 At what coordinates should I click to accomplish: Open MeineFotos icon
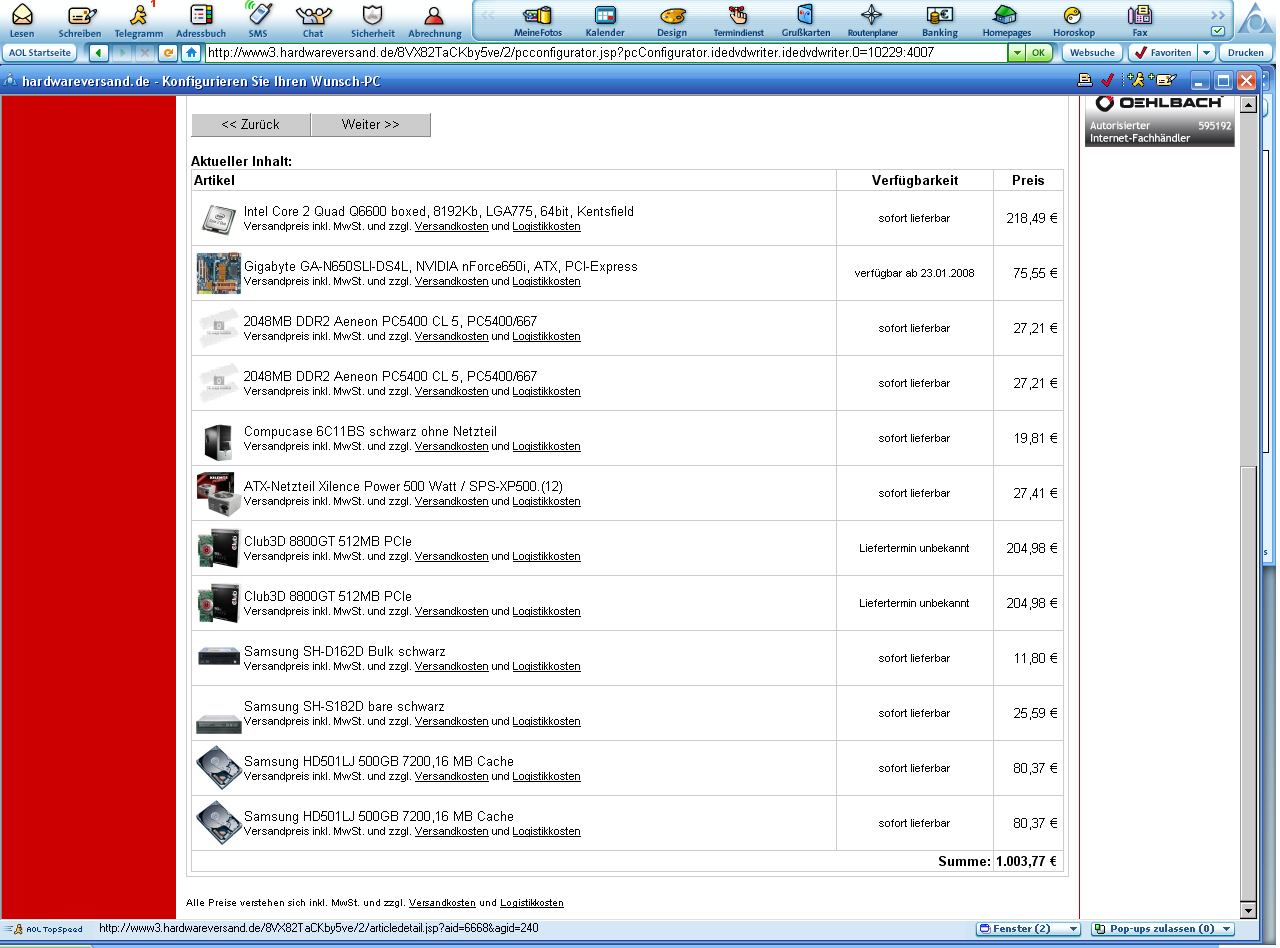coord(538,15)
